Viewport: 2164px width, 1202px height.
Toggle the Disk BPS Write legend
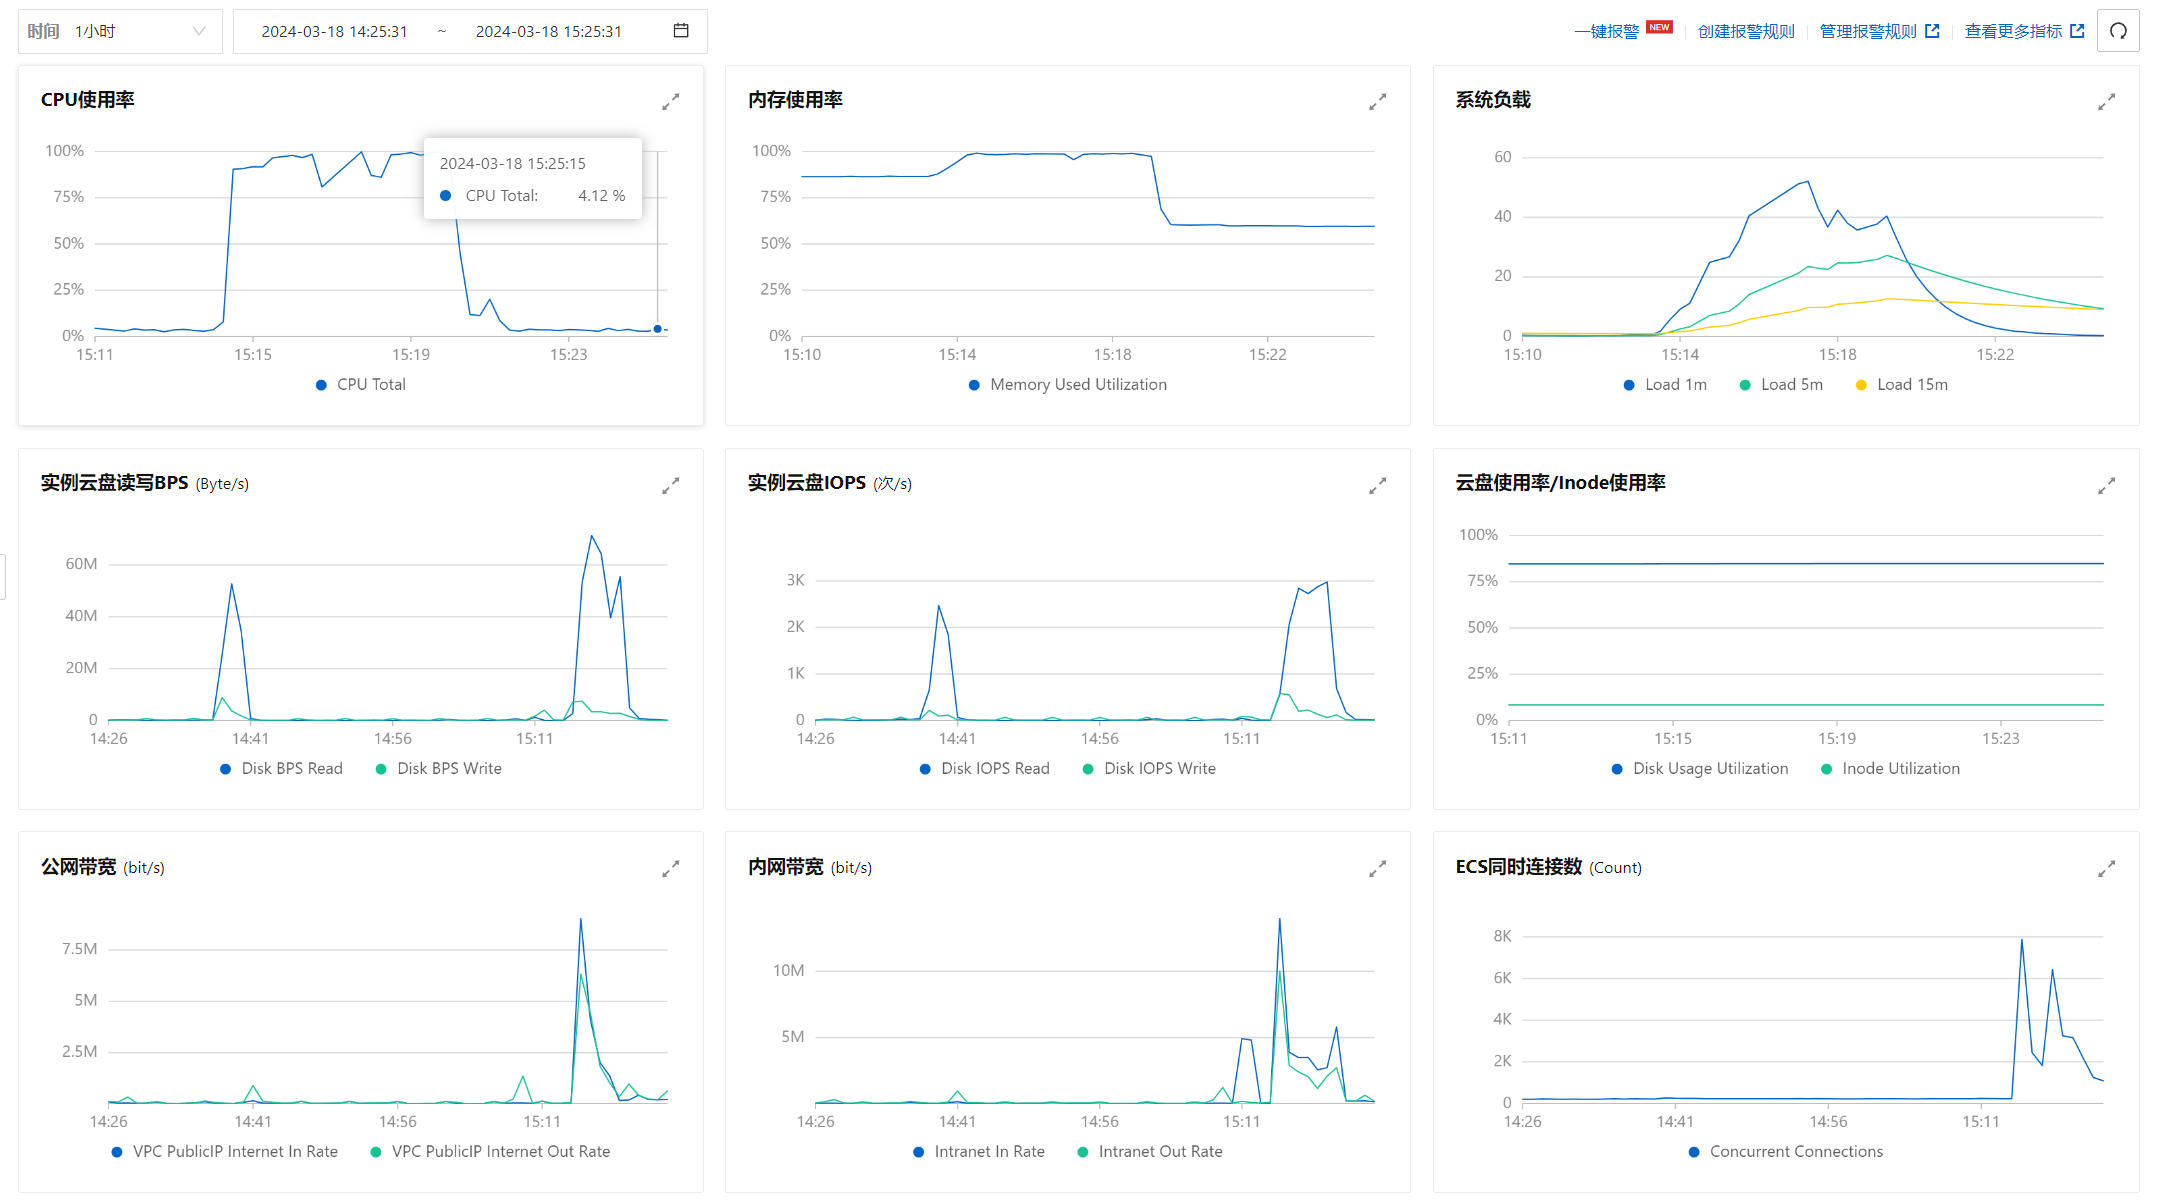point(438,768)
